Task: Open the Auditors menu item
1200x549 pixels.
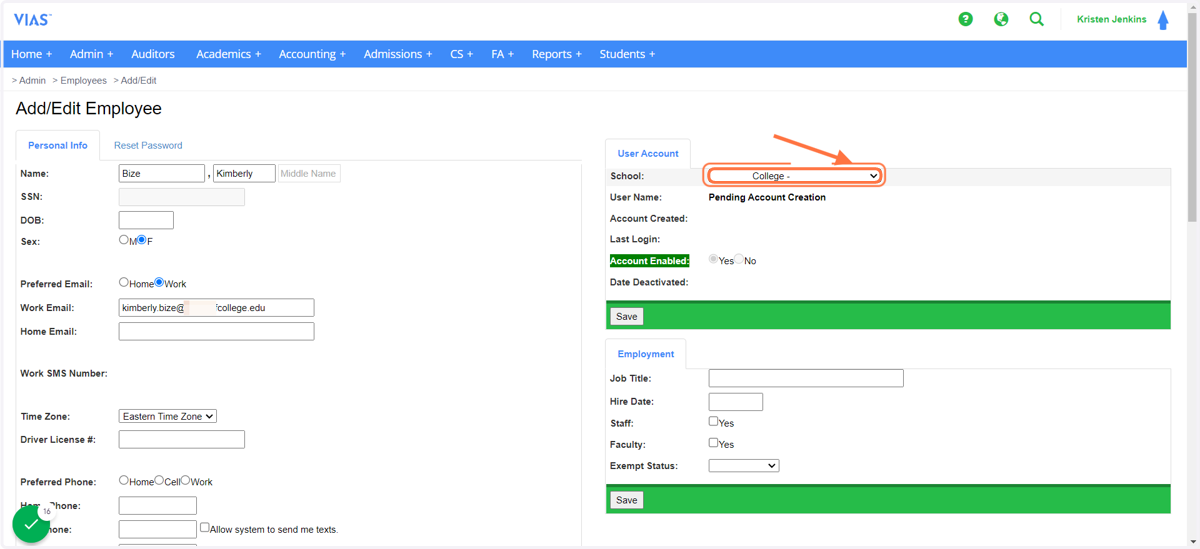Action: 153,54
